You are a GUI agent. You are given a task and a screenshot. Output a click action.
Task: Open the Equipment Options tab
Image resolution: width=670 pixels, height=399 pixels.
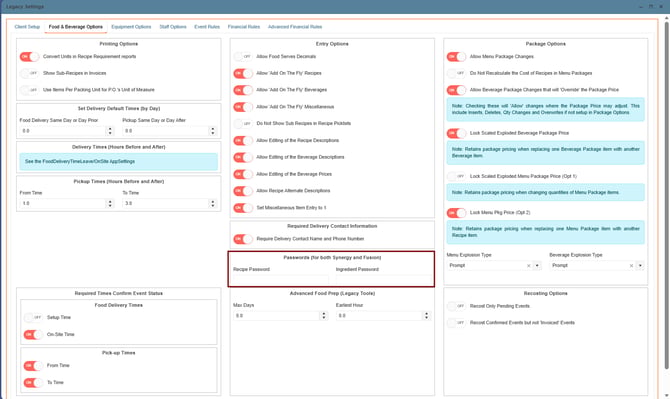click(x=131, y=26)
